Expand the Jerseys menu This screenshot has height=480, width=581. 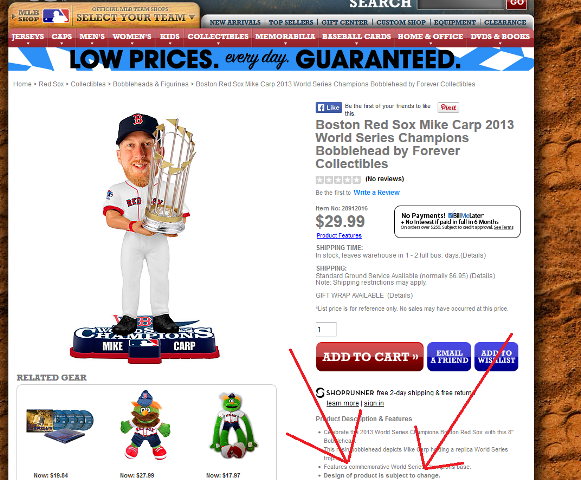[28, 38]
